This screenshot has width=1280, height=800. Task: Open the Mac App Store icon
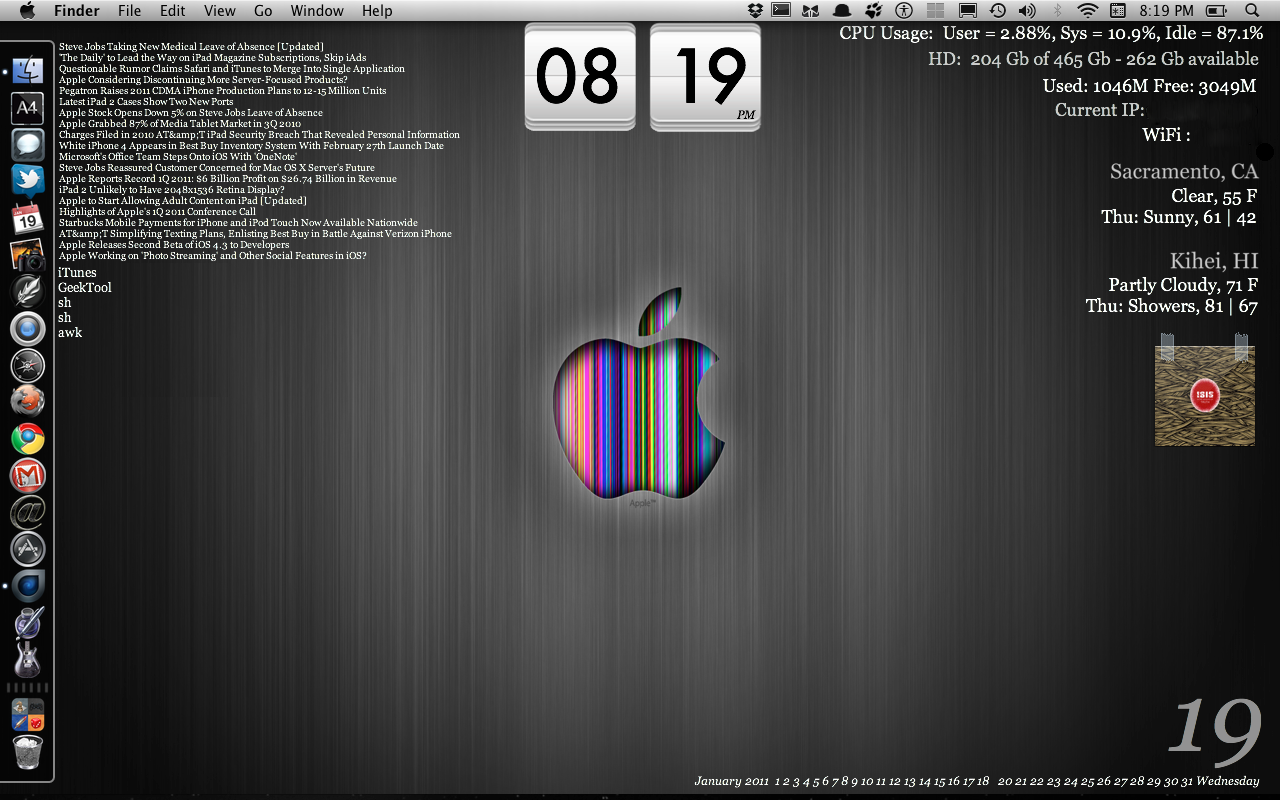click(28, 549)
